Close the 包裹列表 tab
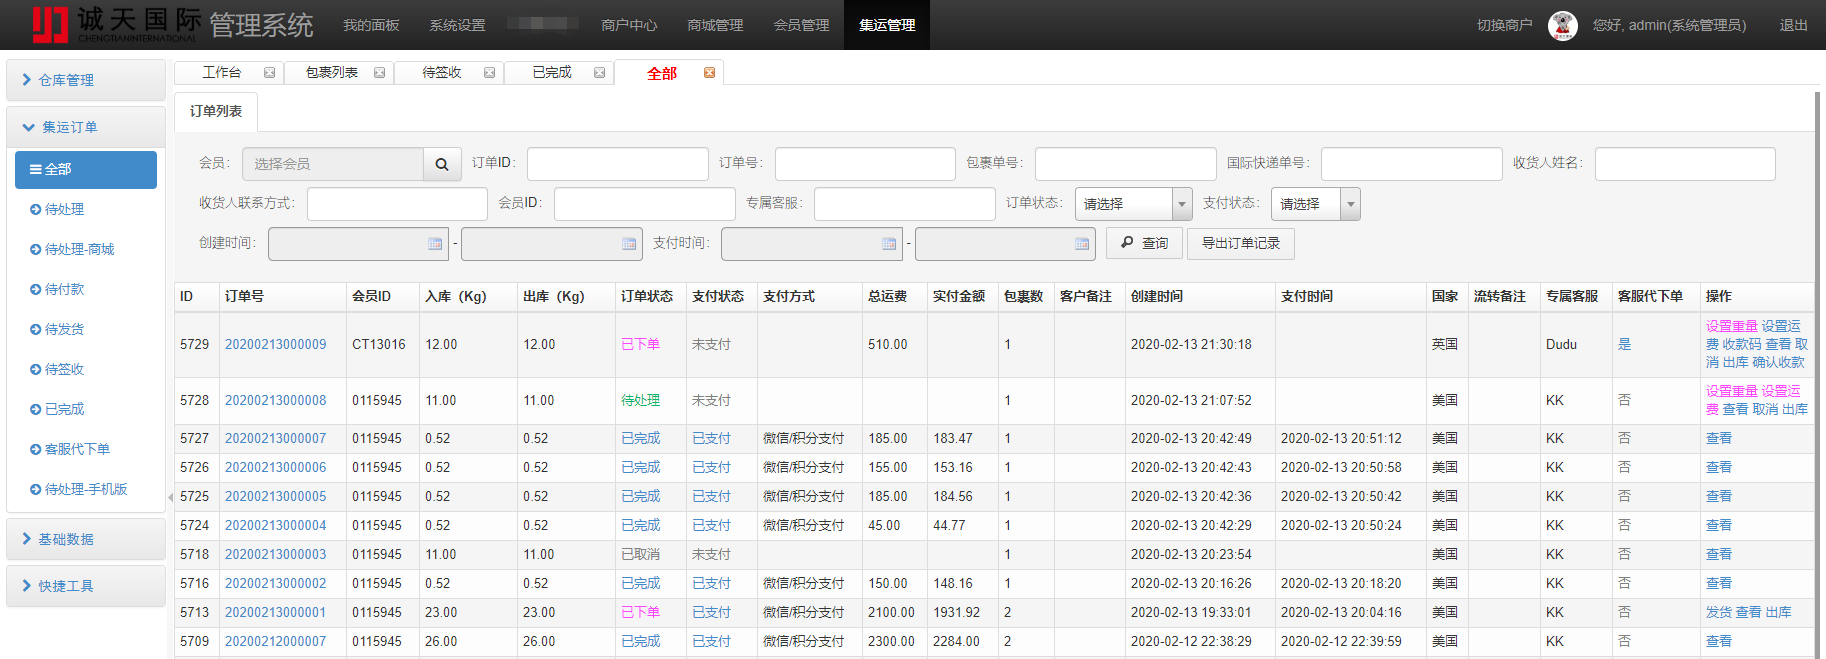 (x=379, y=73)
